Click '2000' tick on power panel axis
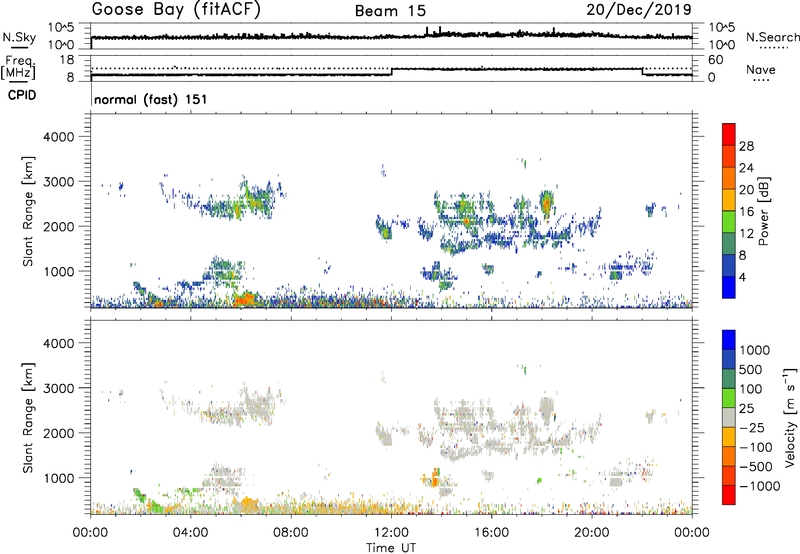Viewport: 800px width, 554px height. click(58, 226)
